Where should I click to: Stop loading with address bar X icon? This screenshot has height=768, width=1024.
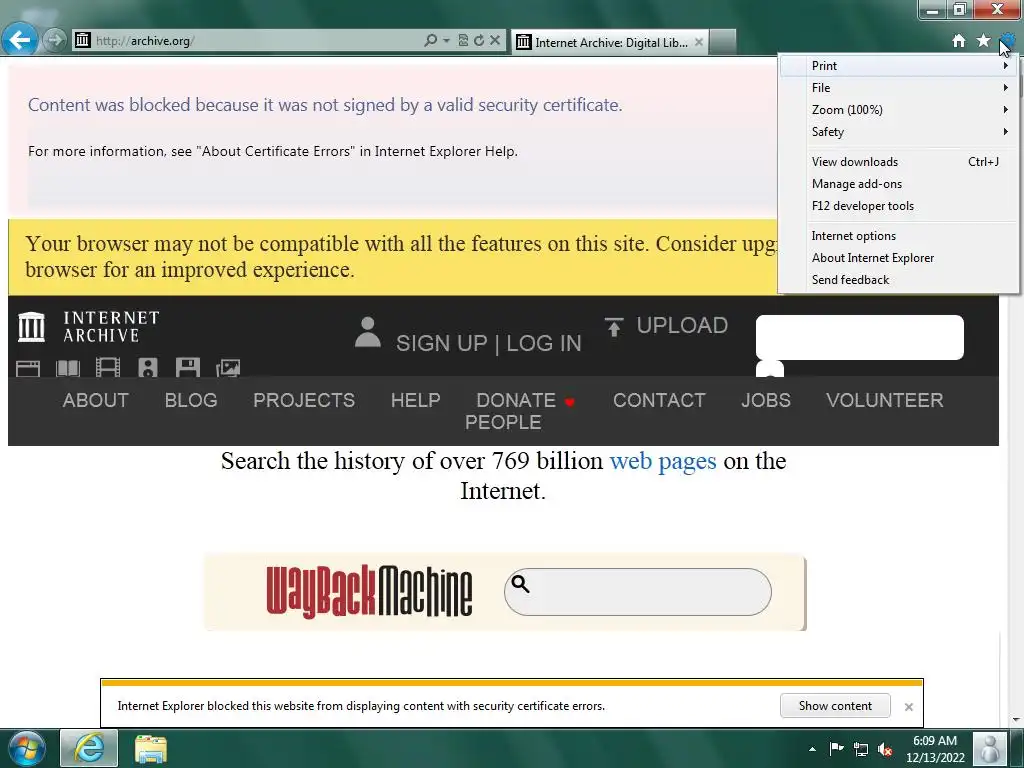coord(495,40)
